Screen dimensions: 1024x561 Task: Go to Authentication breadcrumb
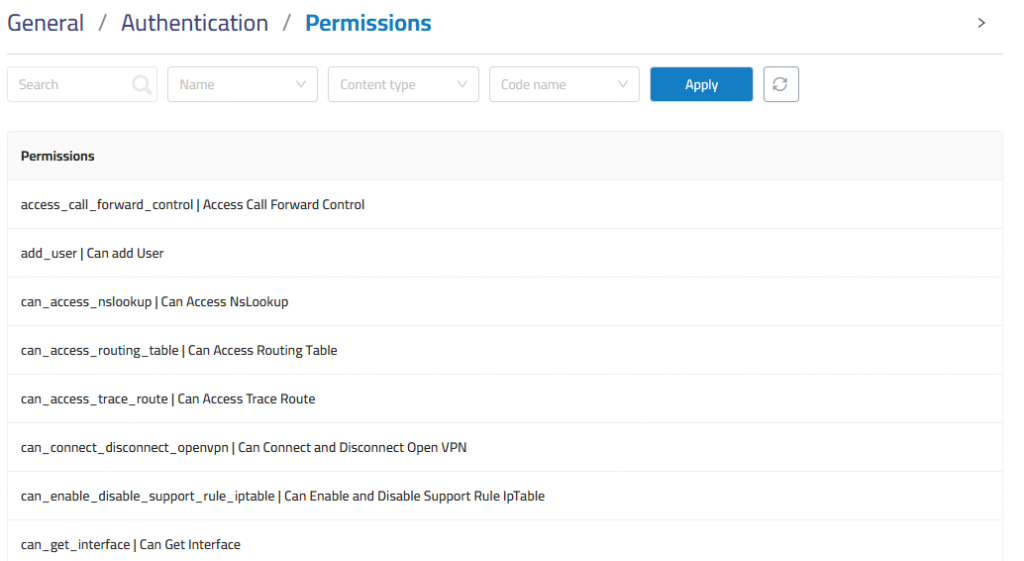click(195, 23)
